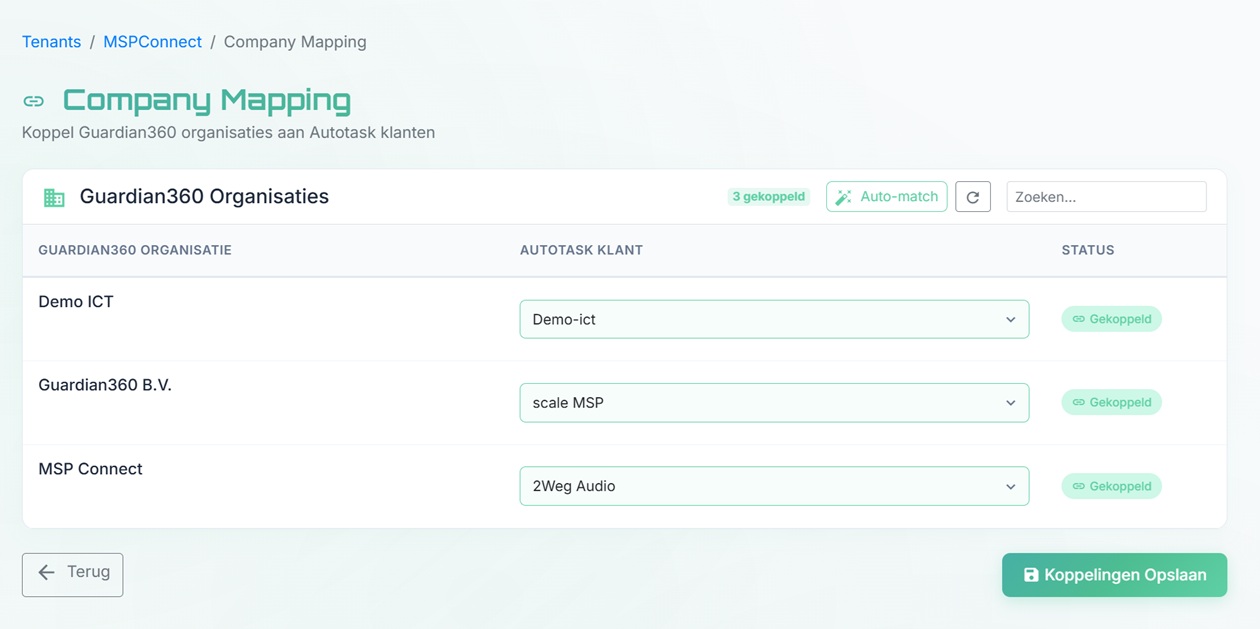1260x629 pixels.
Task: Expand the scale MSP dropdown
Action: click(x=773, y=403)
